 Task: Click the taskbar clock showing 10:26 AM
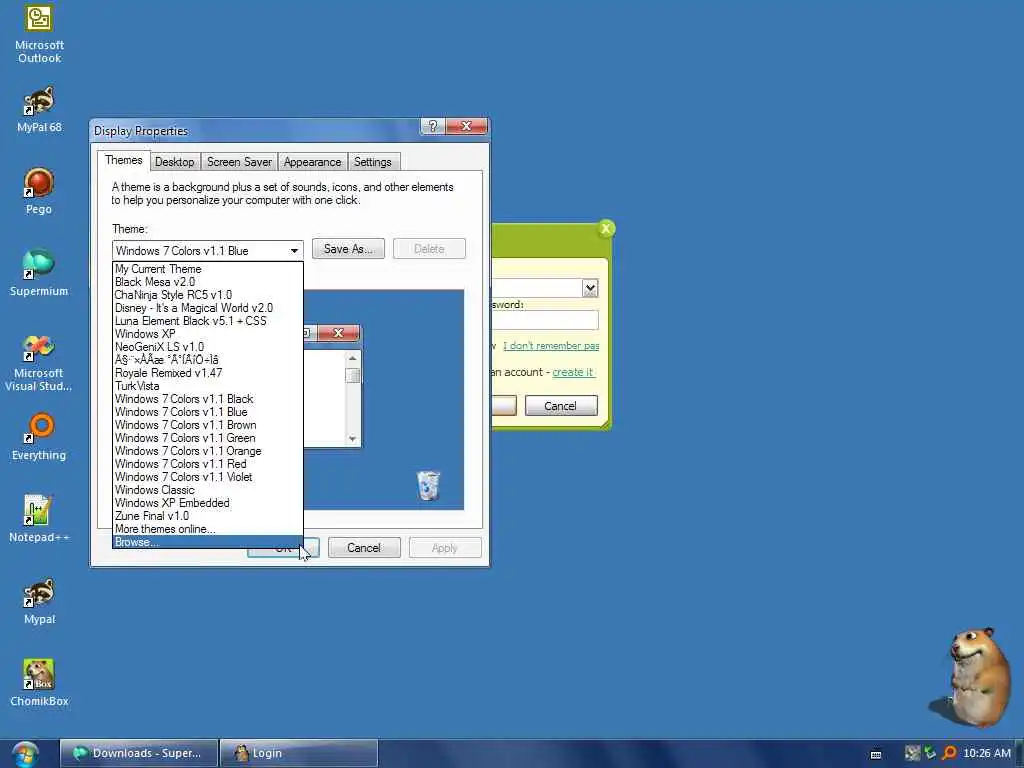pos(986,753)
